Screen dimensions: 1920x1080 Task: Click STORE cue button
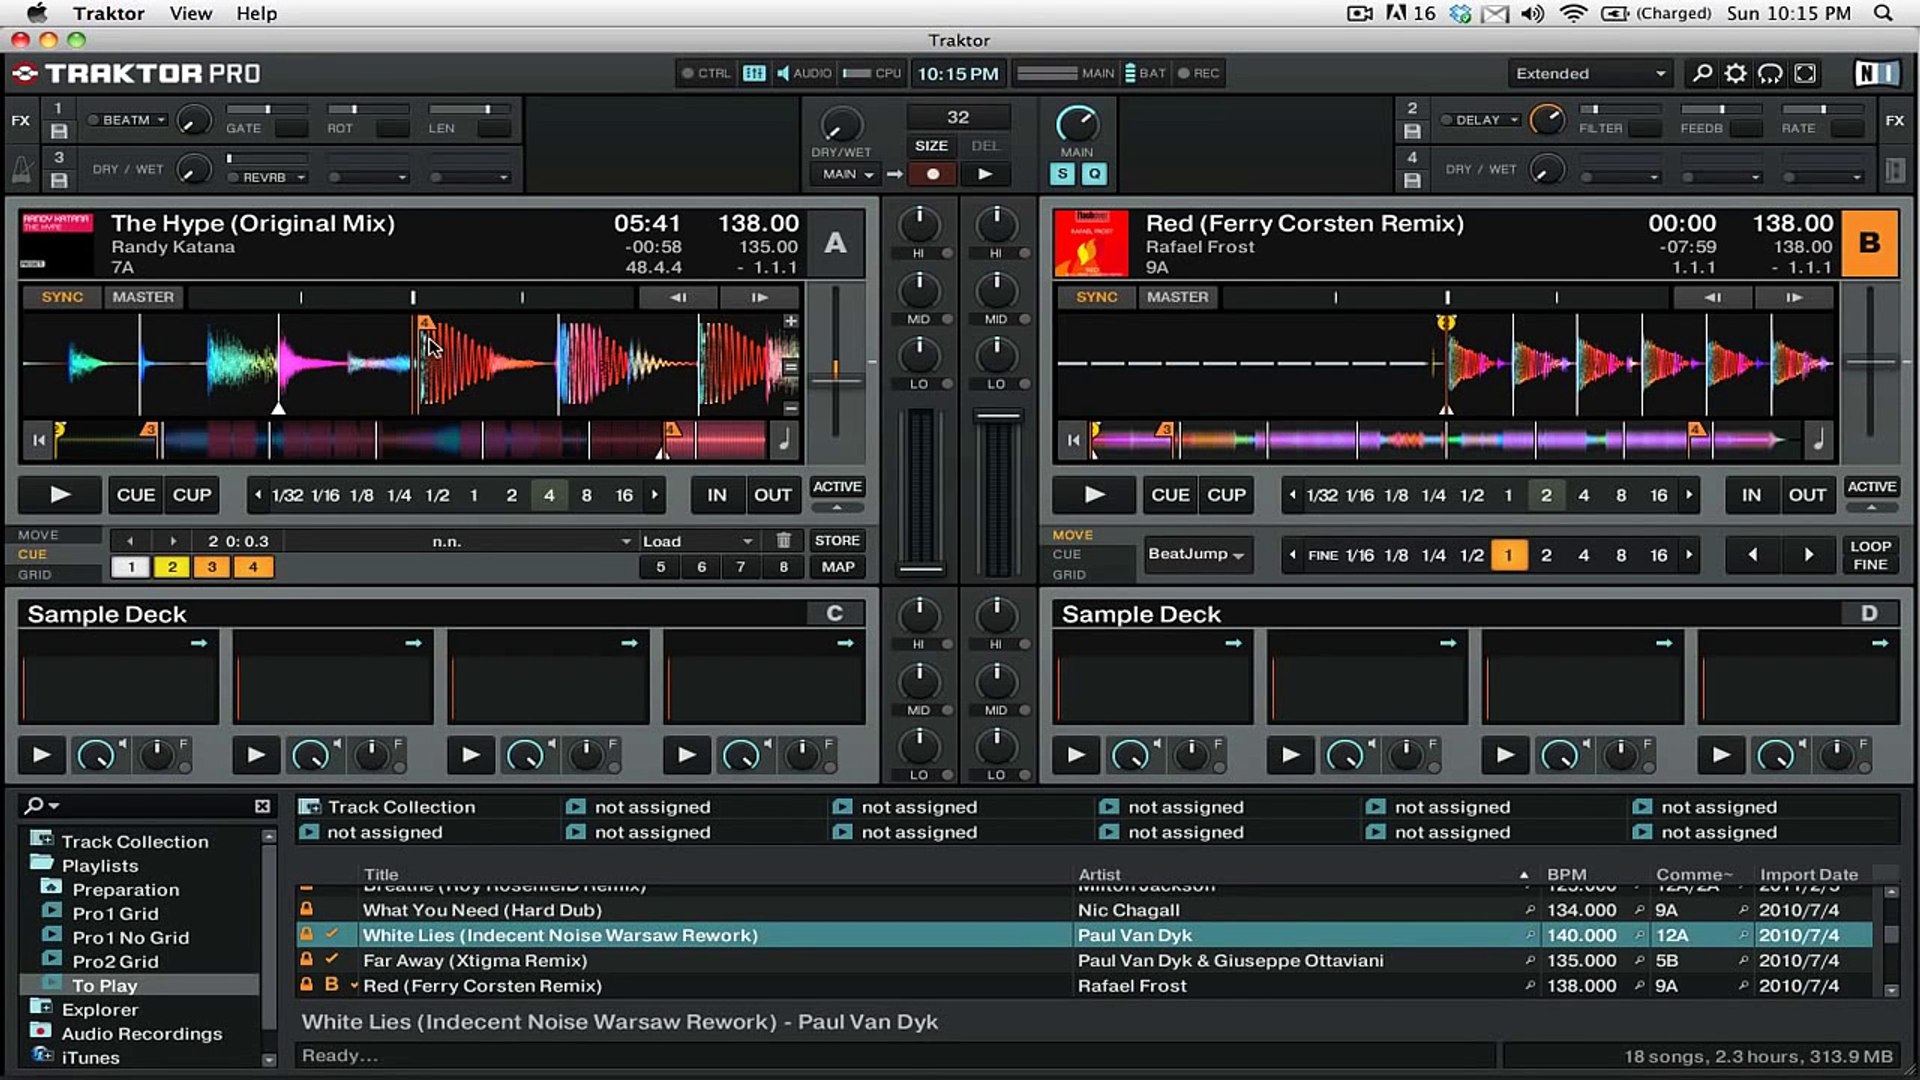click(837, 540)
